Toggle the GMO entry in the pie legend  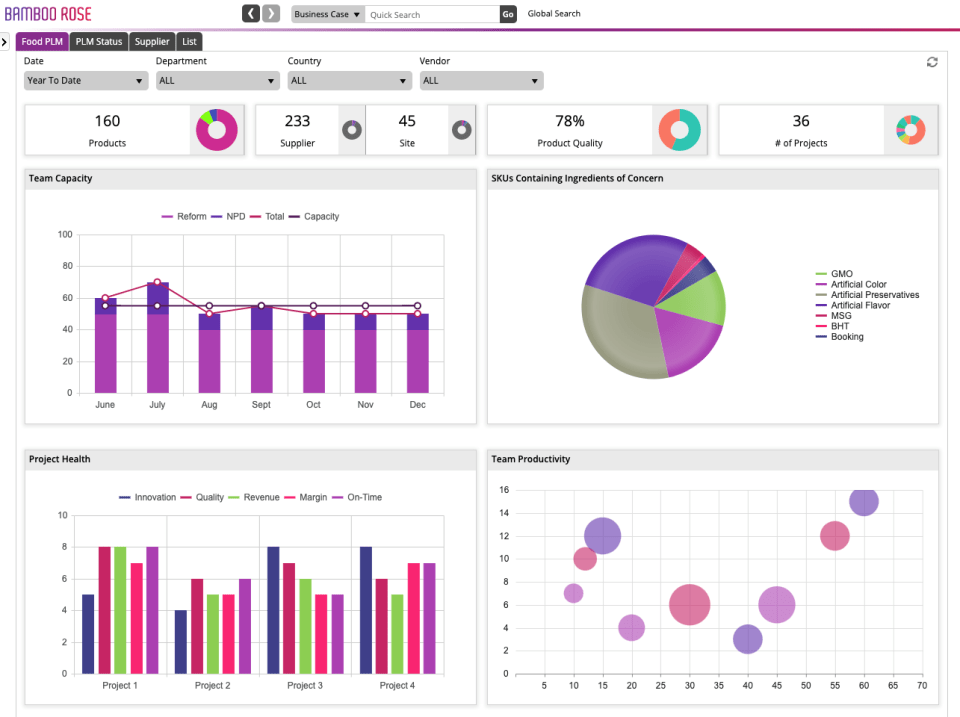point(844,274)
